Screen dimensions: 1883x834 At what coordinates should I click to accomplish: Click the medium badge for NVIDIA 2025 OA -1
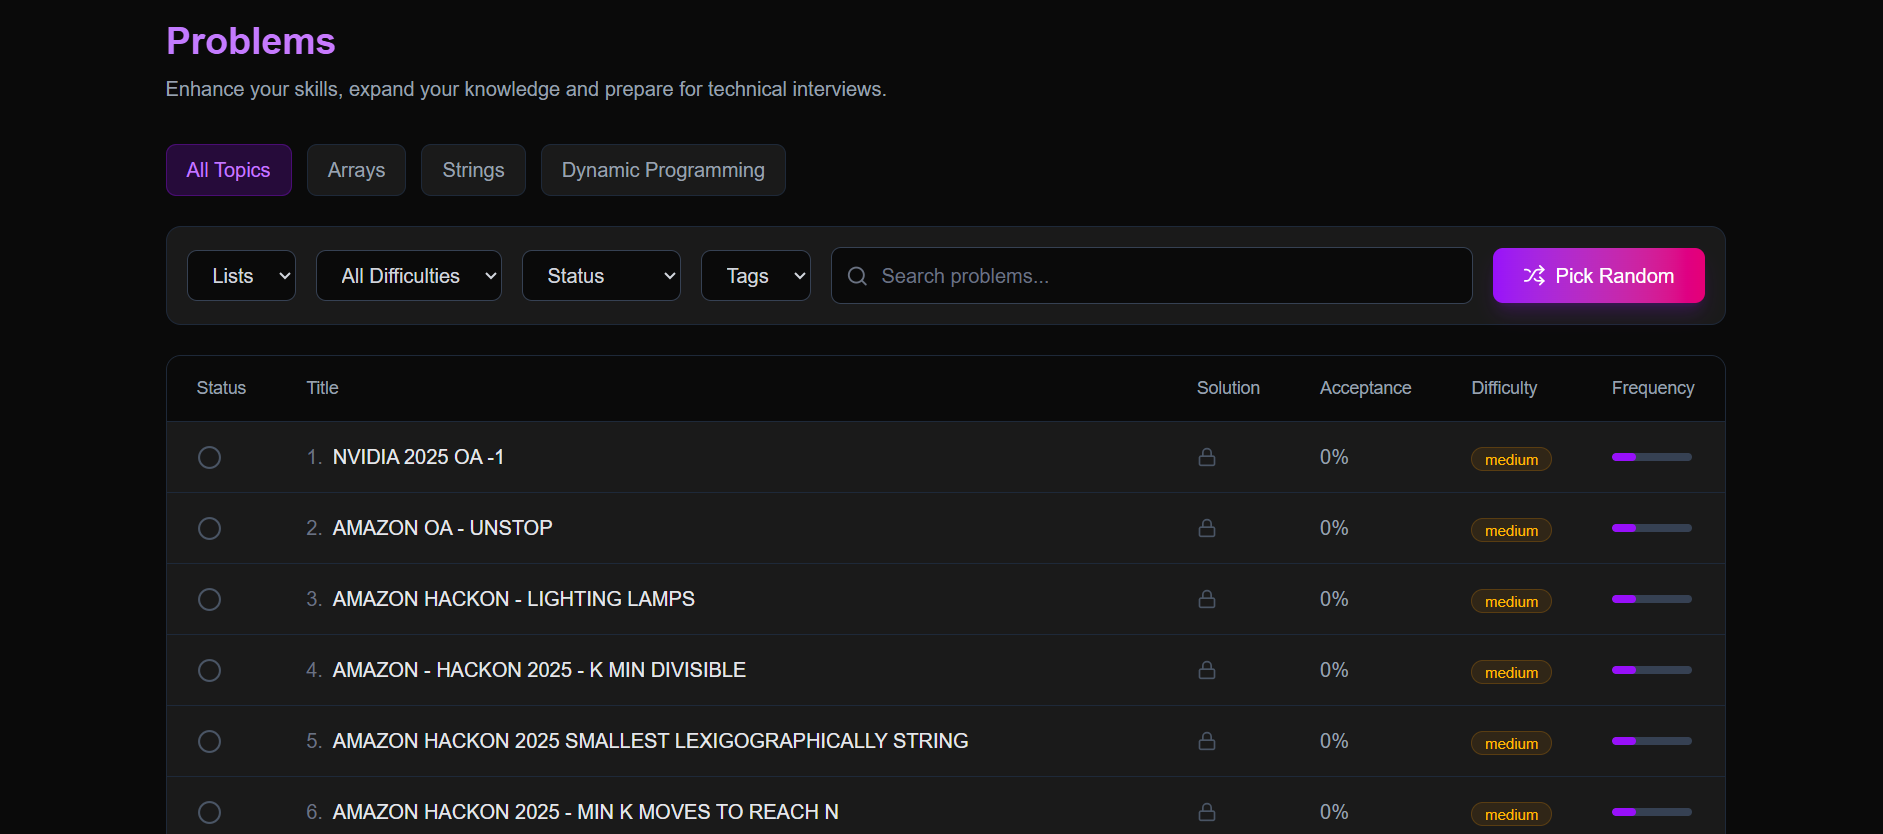1511,459
